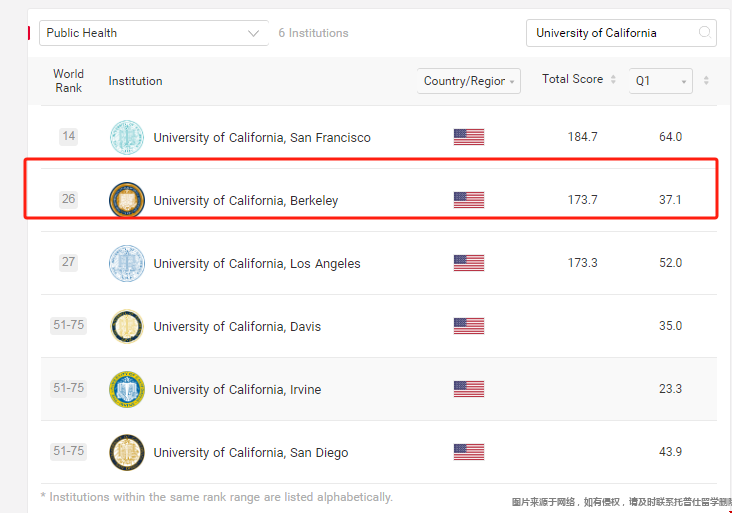The width and height of the screenshot is (732, 513).
Task: Click total score 173.7
Action: (582, 200)
